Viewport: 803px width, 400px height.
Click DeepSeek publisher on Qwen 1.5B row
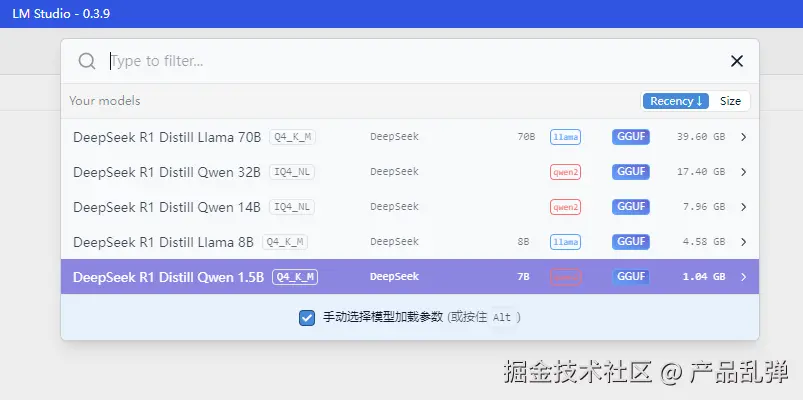pos(394,277)
